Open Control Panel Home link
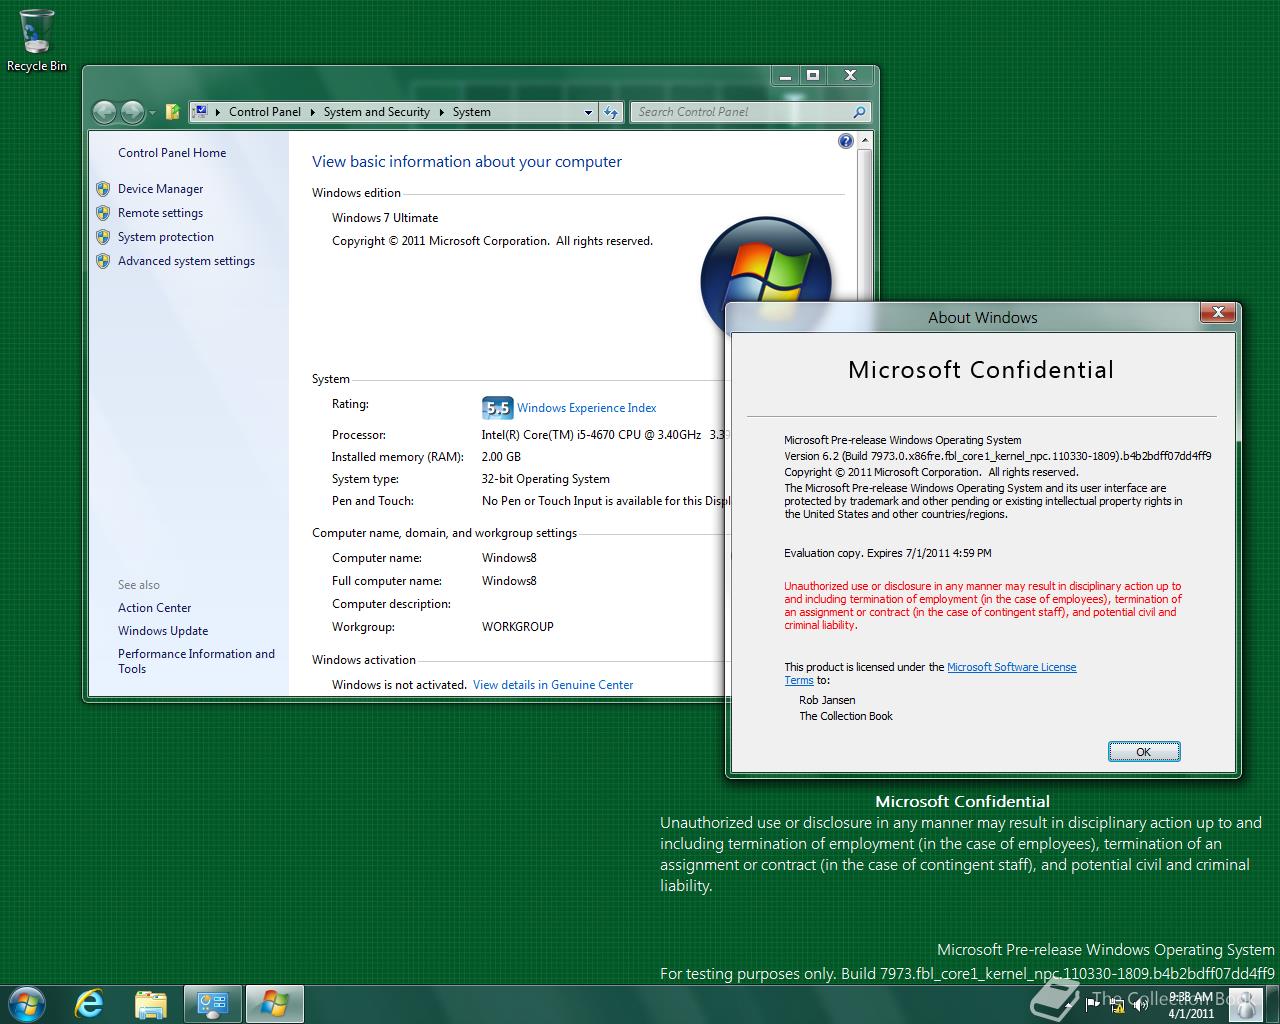 click(172, 153)
